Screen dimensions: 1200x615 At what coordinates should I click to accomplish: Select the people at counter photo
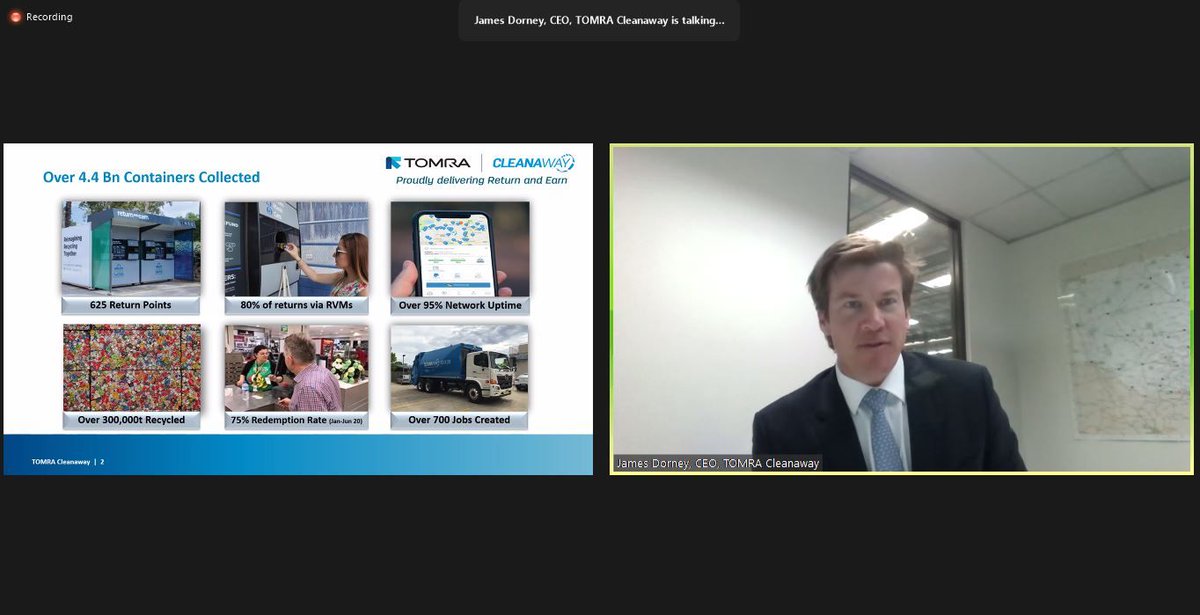[x=296, y=367]
